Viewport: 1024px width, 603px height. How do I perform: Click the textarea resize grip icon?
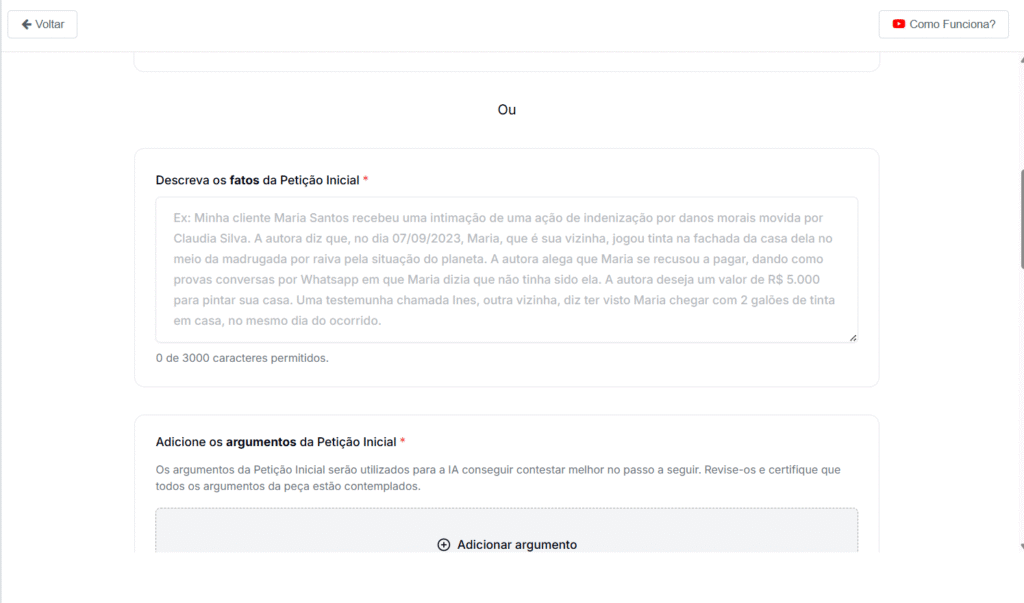click(x=852, y=338)
